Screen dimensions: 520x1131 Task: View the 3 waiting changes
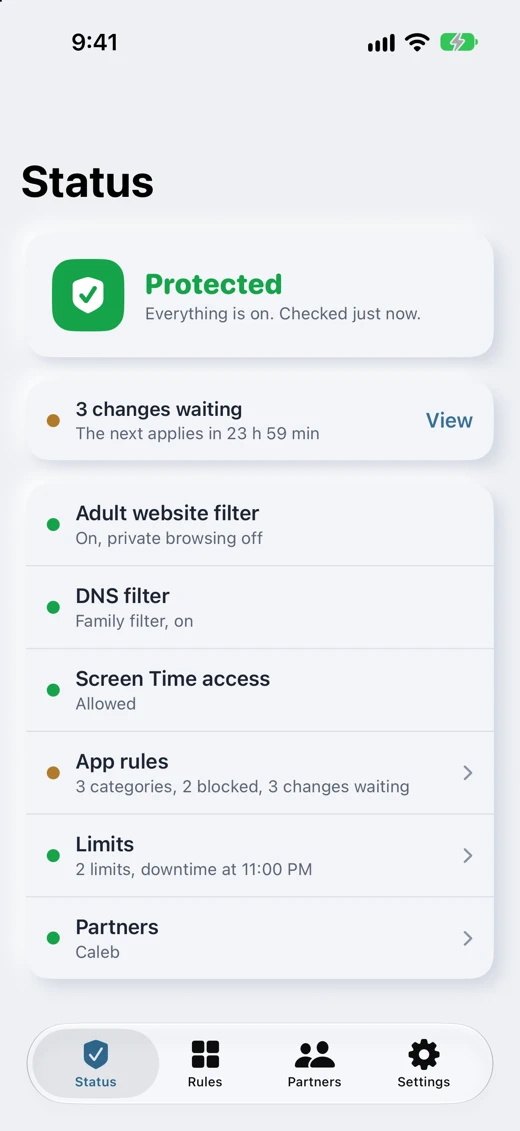tap(449, 421)
